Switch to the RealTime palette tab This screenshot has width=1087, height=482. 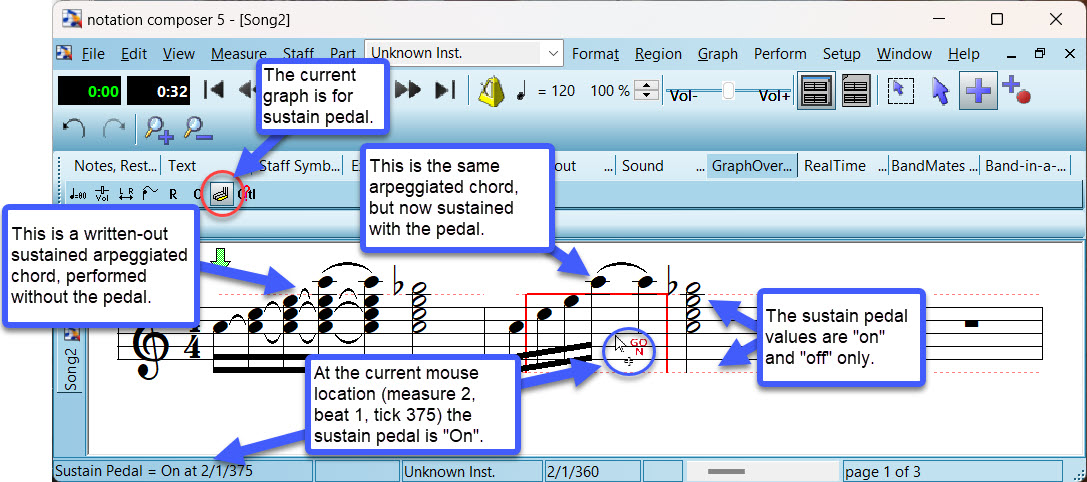834,166
